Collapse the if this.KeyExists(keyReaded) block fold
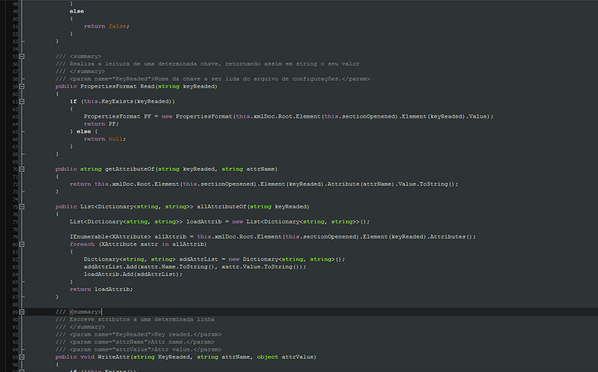This screenshot has width=598, height=372. 22,101
